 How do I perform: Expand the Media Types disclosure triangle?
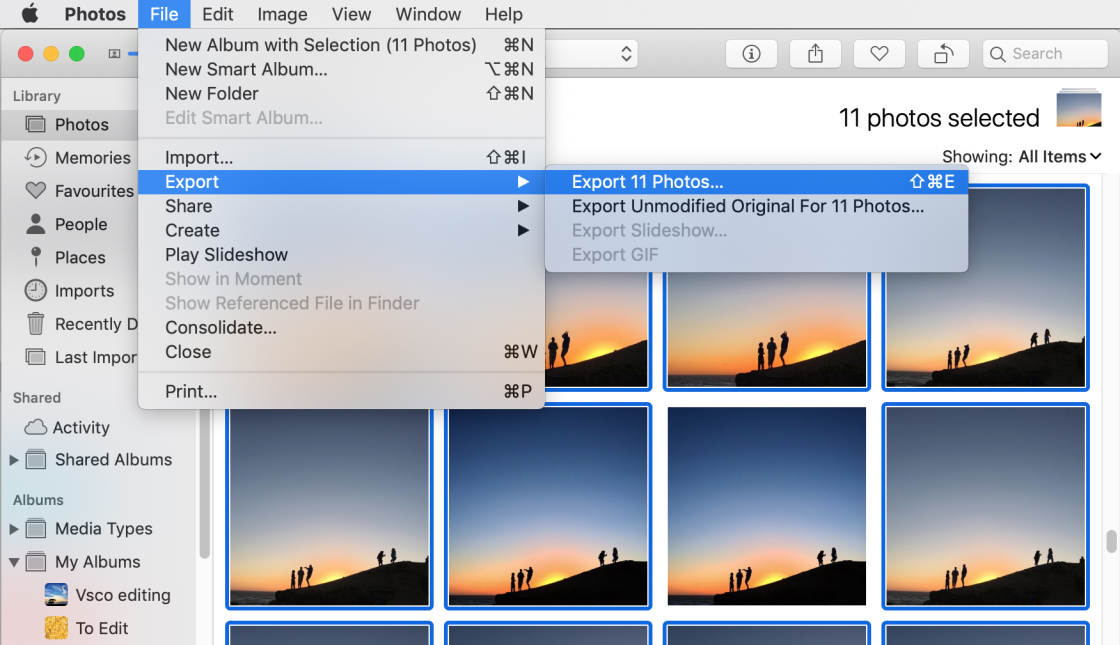[14, 529]
